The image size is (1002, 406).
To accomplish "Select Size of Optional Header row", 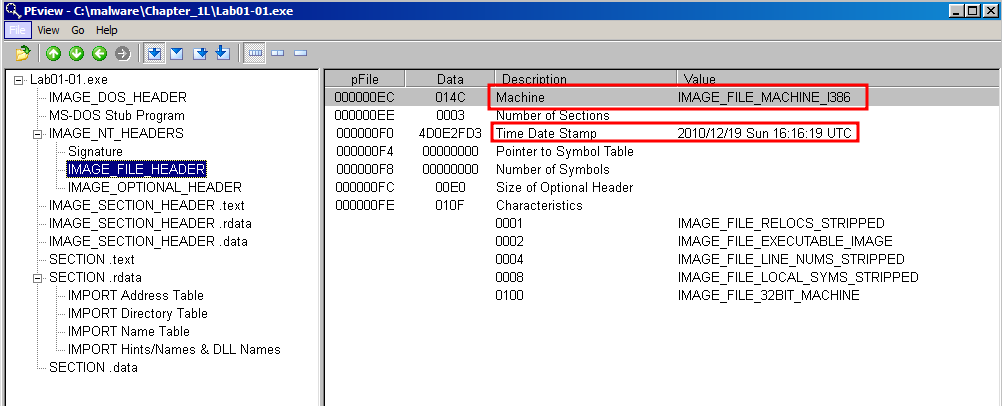I will tap(663, 187).
